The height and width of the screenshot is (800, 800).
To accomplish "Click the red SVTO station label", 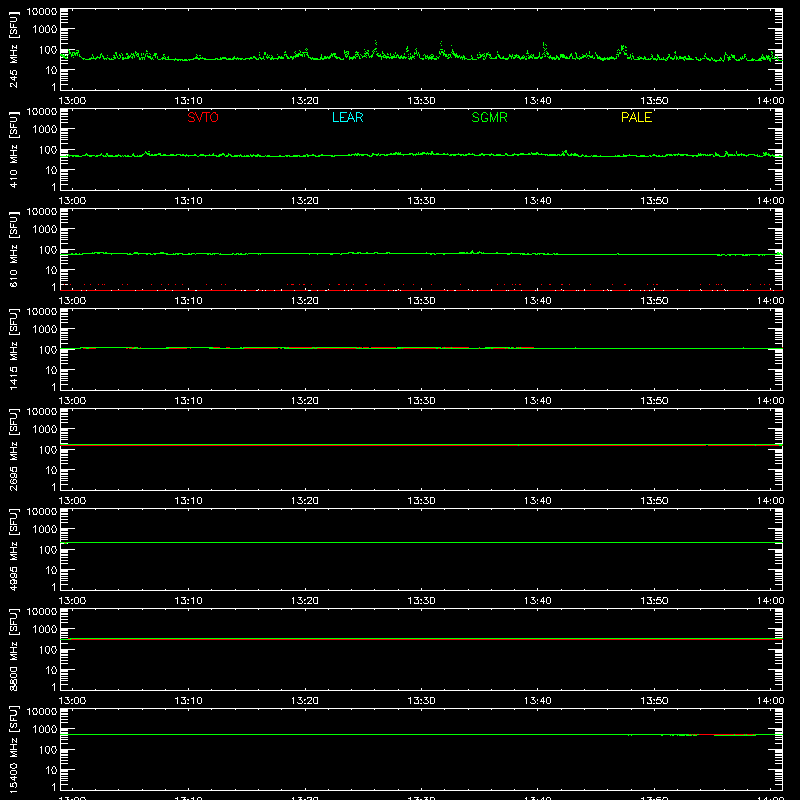I will point(203,117).
